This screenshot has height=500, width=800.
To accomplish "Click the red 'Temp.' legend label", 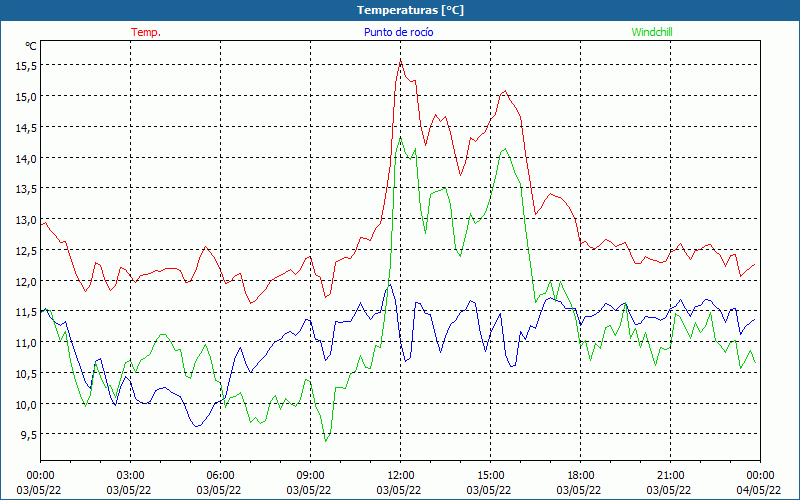I will 146,32.
